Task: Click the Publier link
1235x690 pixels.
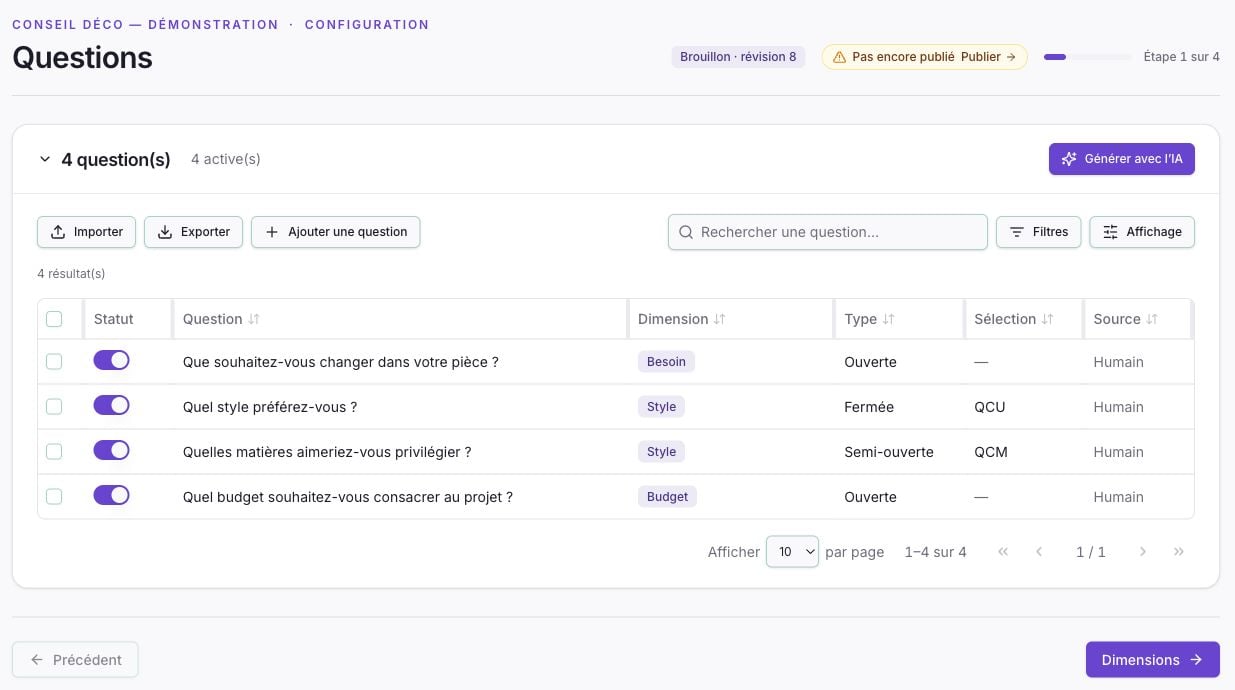Action: (988, 57)
